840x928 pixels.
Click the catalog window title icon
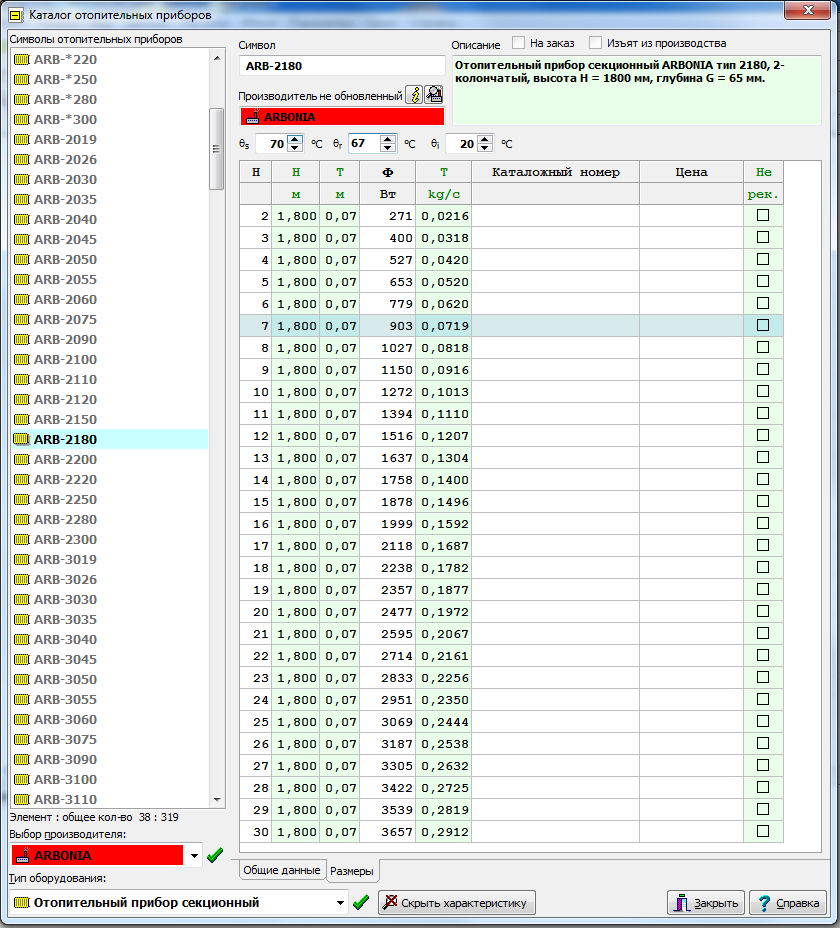[x=15, y=15]
